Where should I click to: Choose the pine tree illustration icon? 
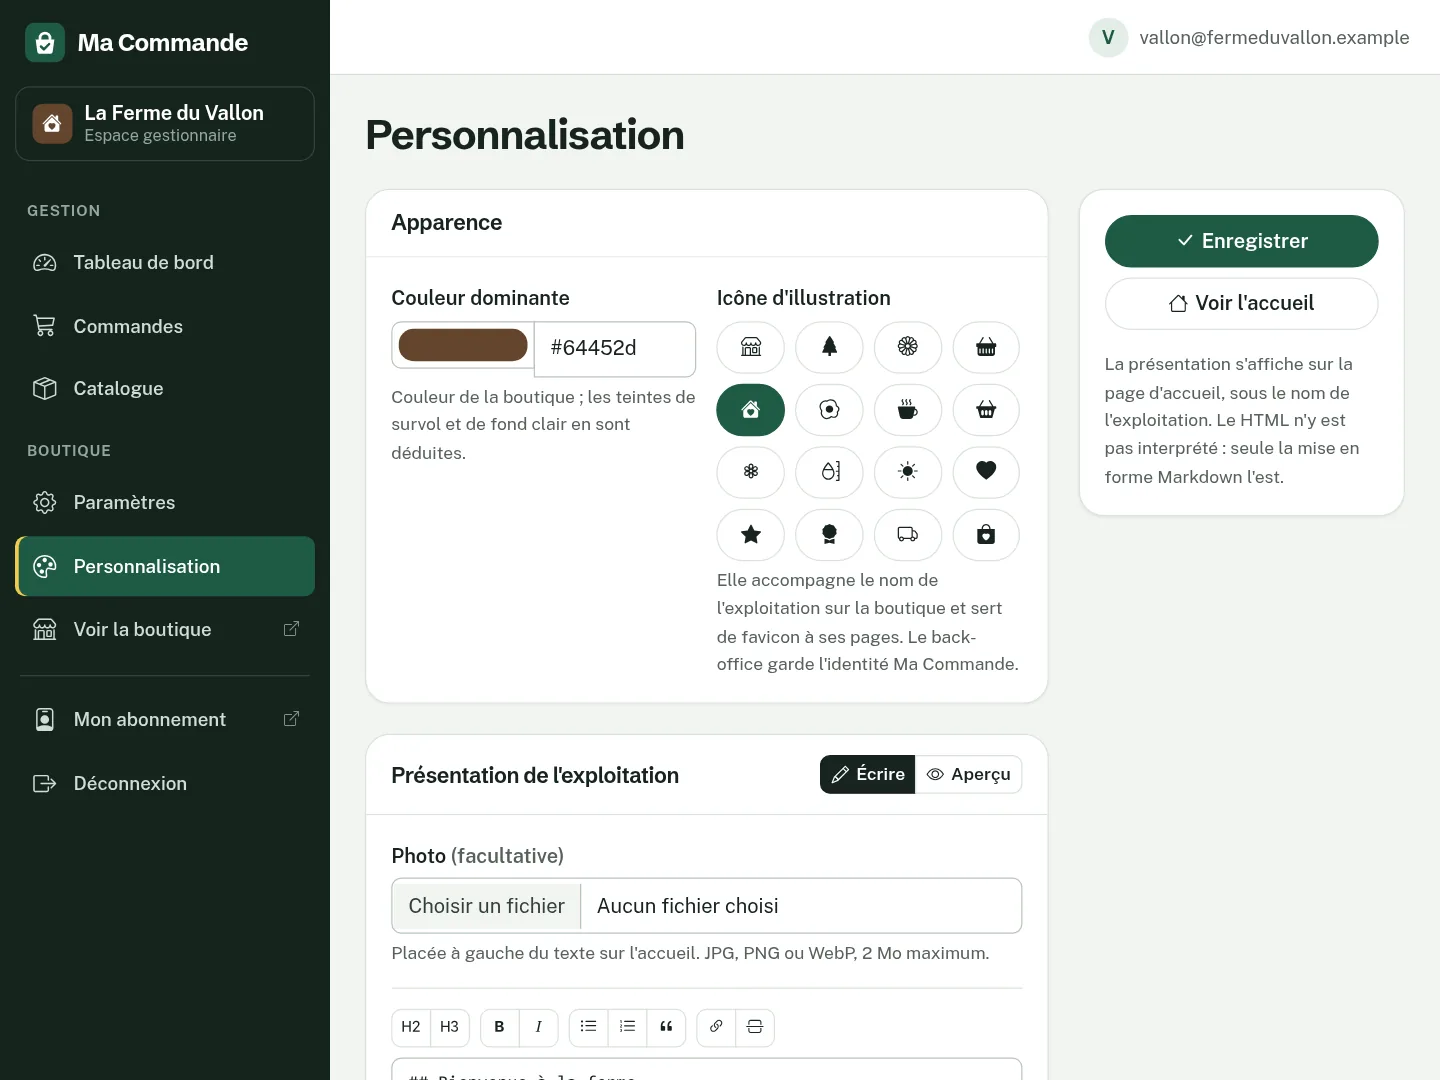829,347
